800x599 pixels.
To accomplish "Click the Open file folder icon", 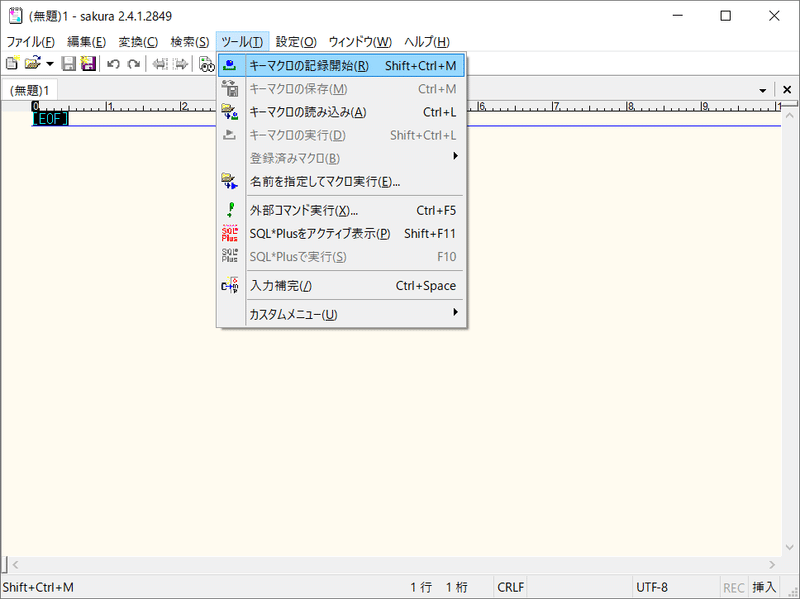I will pos(33,63).
